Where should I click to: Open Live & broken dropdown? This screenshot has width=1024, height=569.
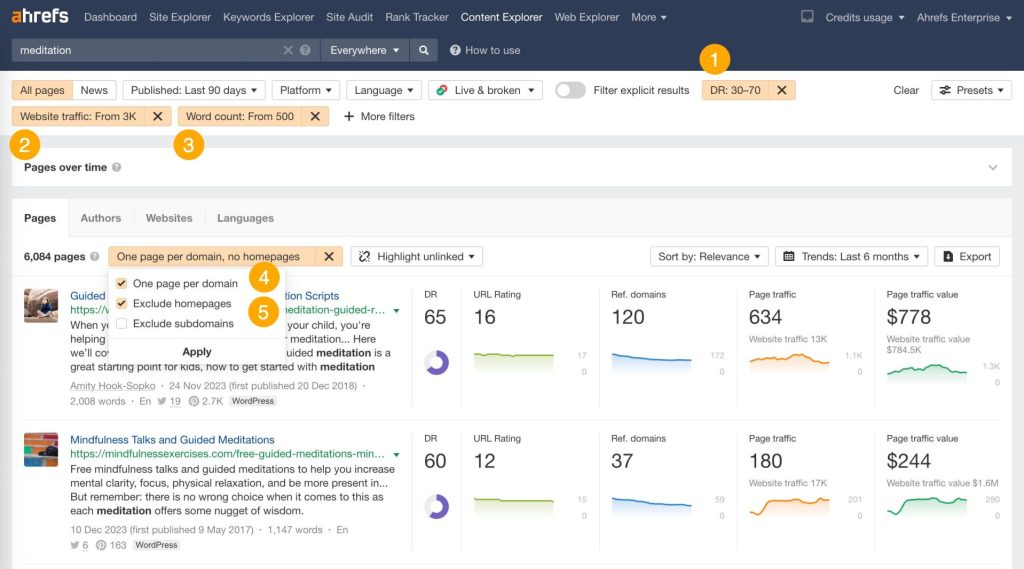(485, 90)
